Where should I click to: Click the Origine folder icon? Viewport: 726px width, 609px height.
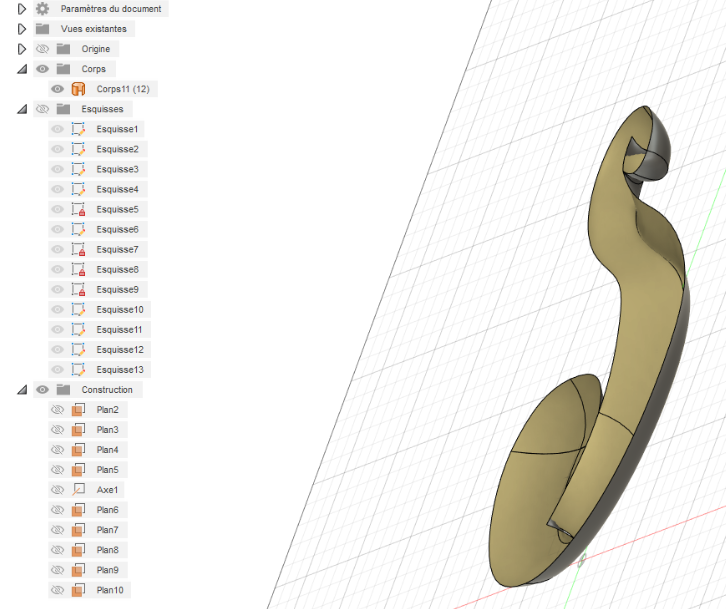[63, 49]
